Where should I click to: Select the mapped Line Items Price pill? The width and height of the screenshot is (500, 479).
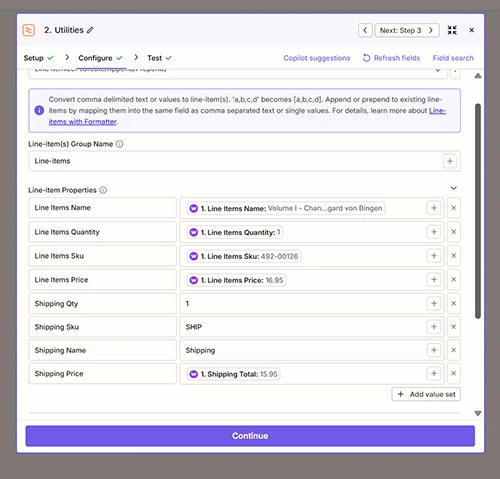[x=236, y=280]
